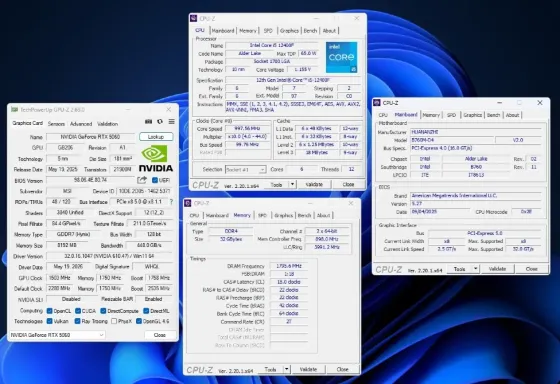Viewport: 560px width, 384px height.
Task: Switch to GPU-Z Sensors tab
Action: tap(56, 124)
